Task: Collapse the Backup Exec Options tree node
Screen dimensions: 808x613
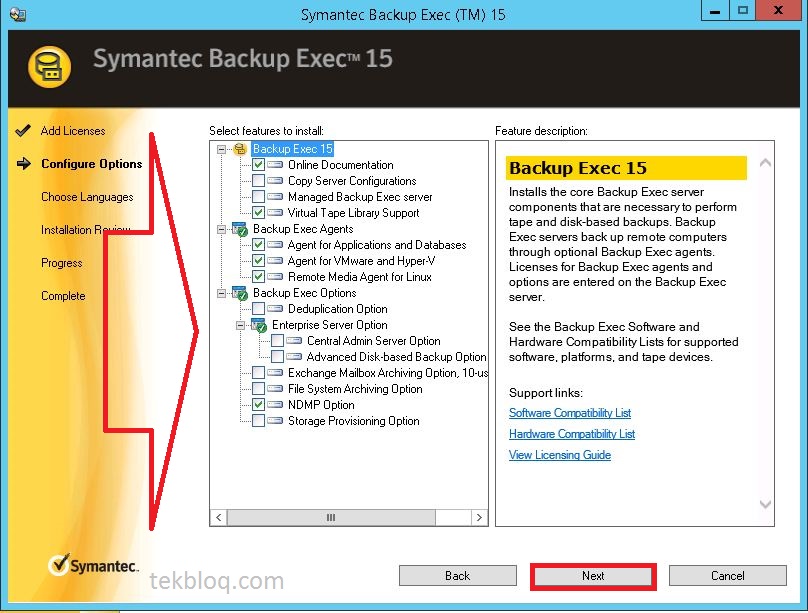Action: coord(222,293)
